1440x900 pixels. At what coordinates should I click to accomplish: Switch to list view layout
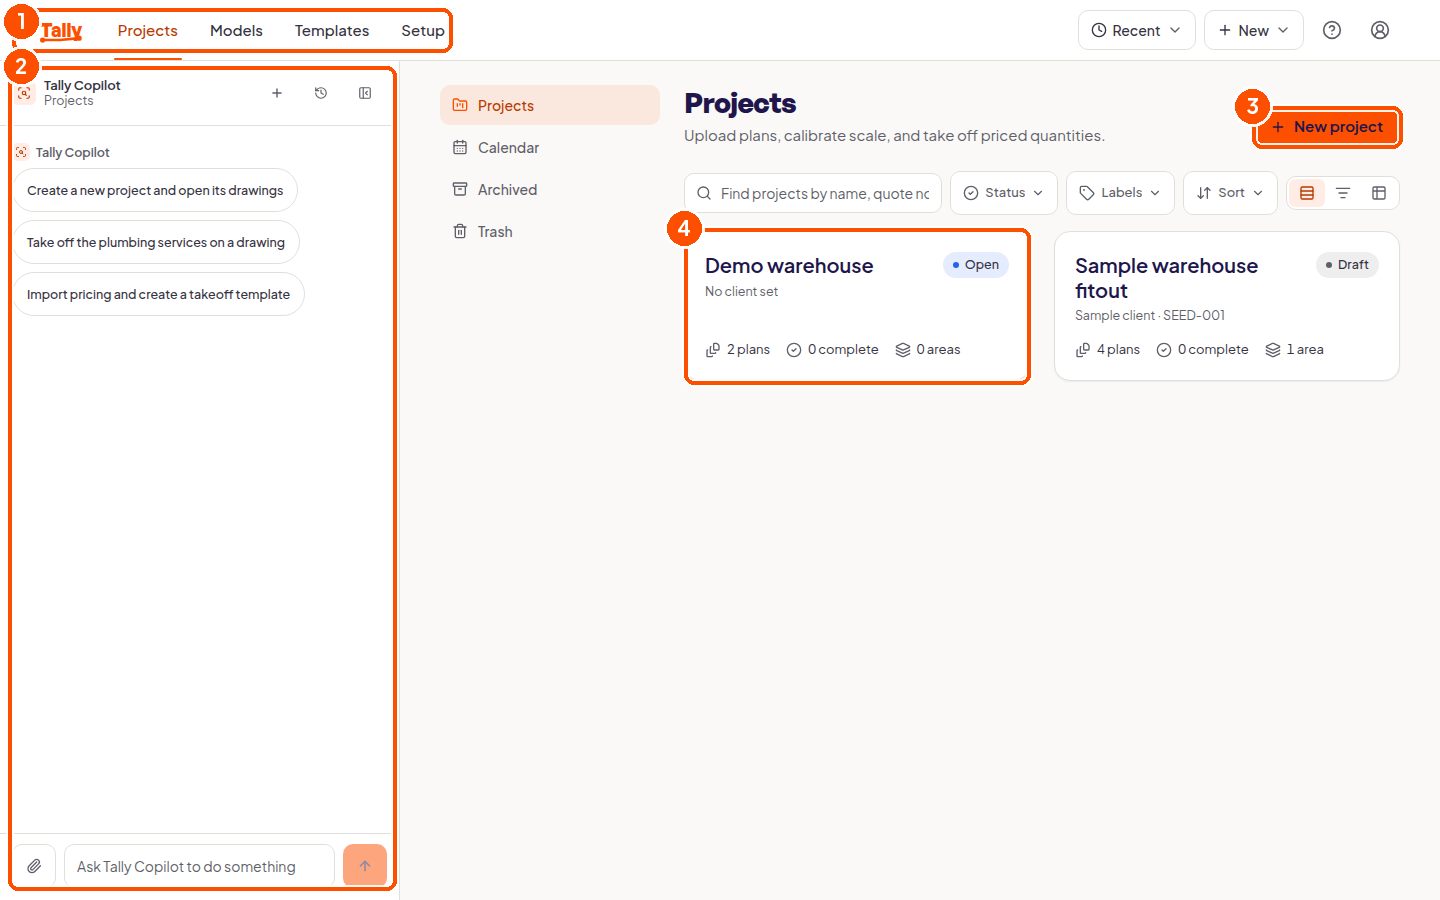coord(1343,193)
